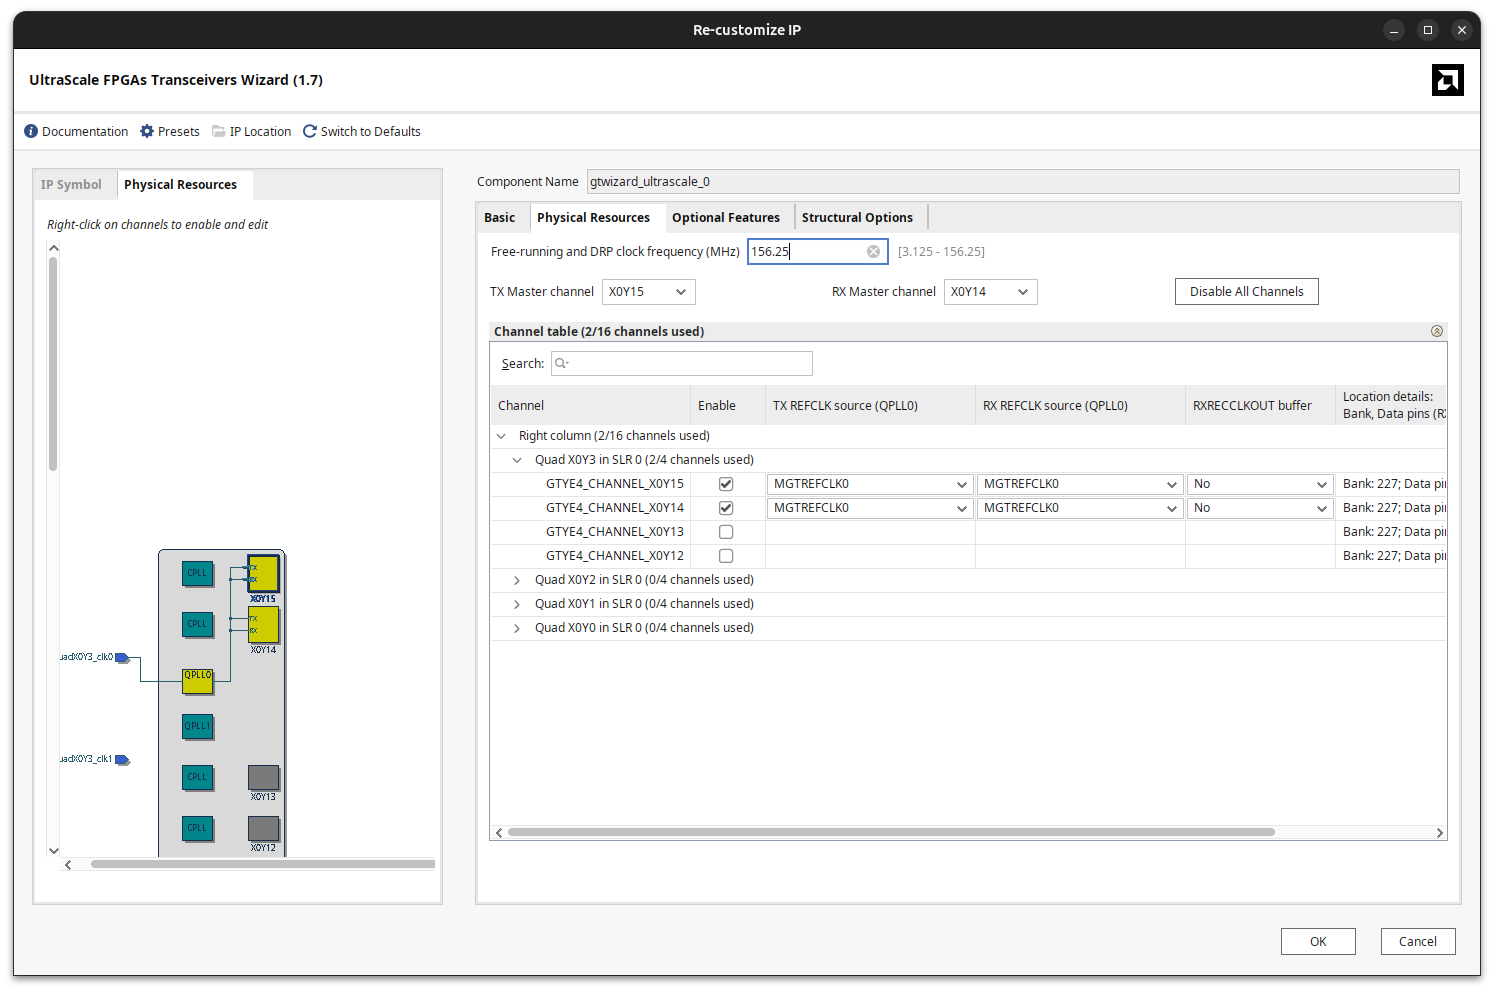
Task: Confirm changes with the OK button
Action: [1318, 941]
